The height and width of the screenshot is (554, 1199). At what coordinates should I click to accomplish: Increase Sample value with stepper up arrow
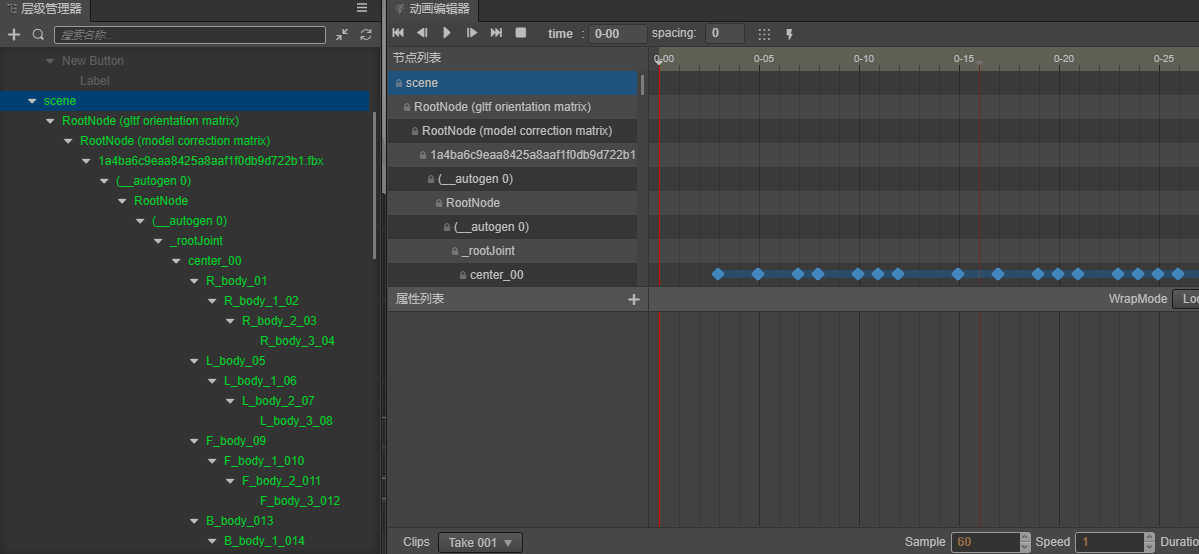click(1025, 538)
